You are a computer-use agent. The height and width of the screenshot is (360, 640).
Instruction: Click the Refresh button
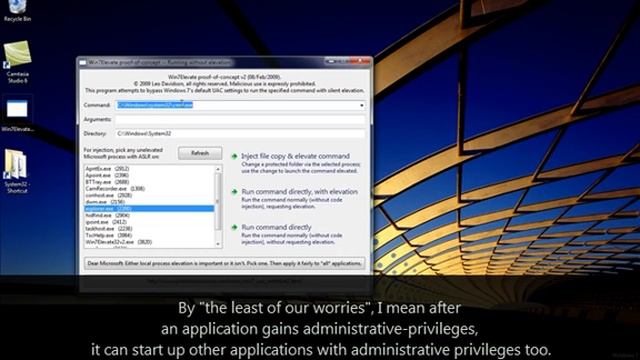pyautogui.click(x=200, y=153)
